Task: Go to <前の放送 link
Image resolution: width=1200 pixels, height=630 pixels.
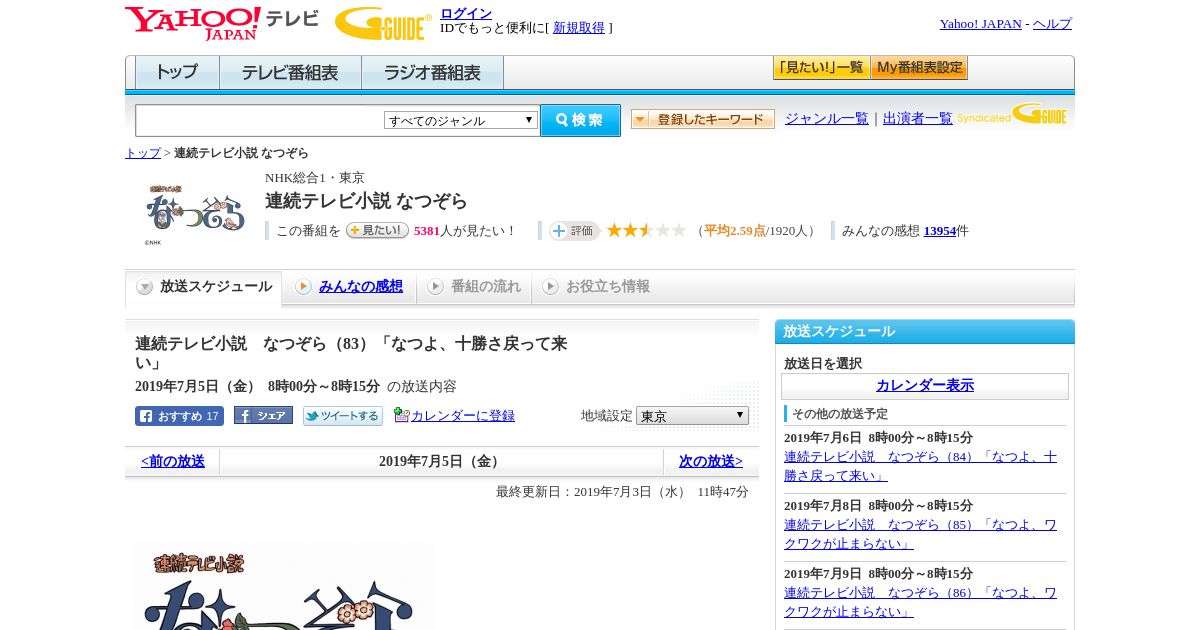Action: (173, 462)
